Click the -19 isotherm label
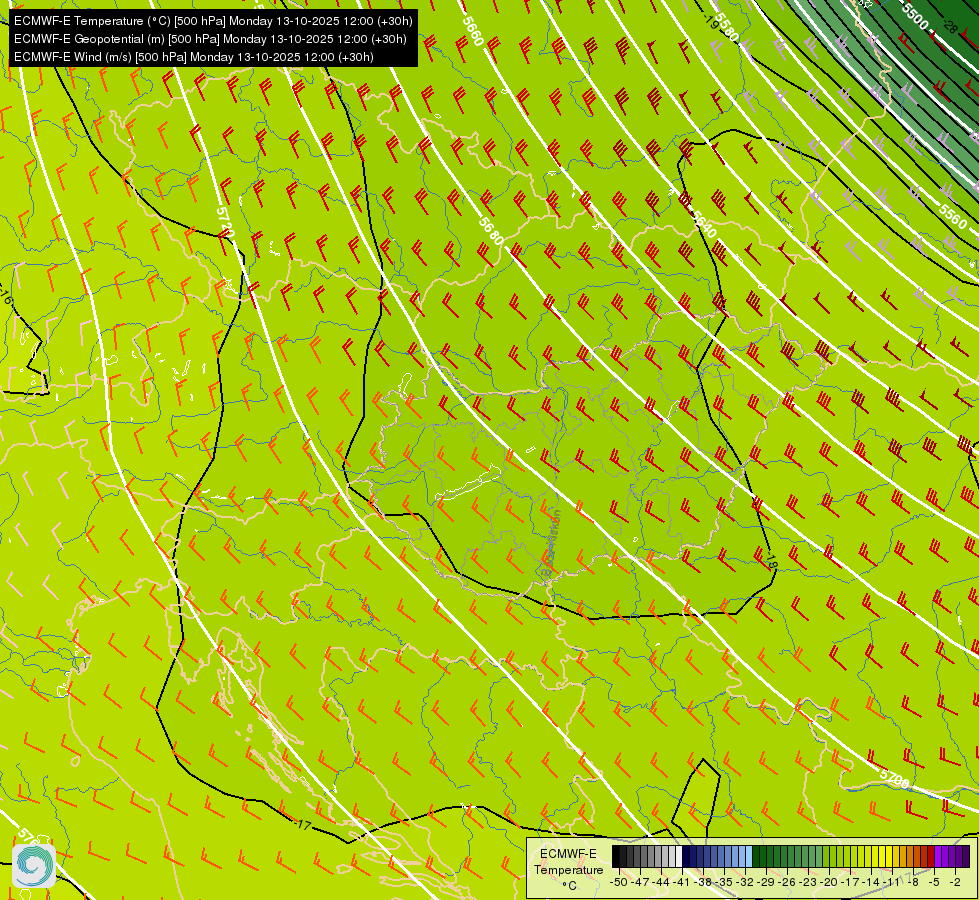 711,21
